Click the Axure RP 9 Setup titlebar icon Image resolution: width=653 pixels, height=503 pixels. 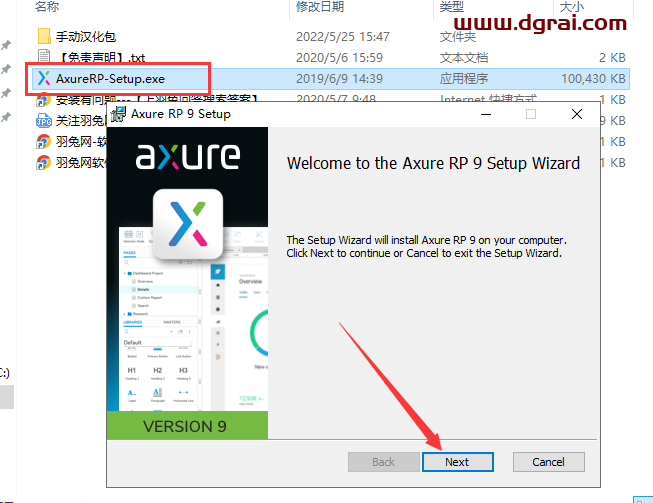[118, 114]
